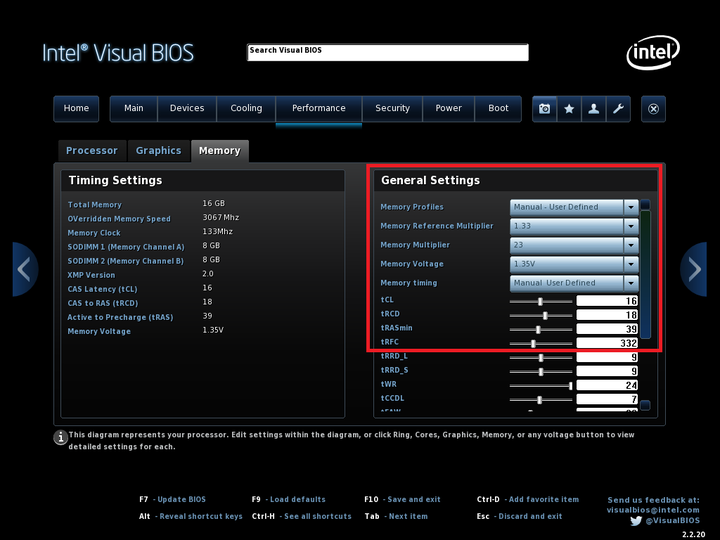This screenshot has height=540, width=720.
Task: Click the visualbios@intel.com feedback address
Action: click(x=653, y=510)
